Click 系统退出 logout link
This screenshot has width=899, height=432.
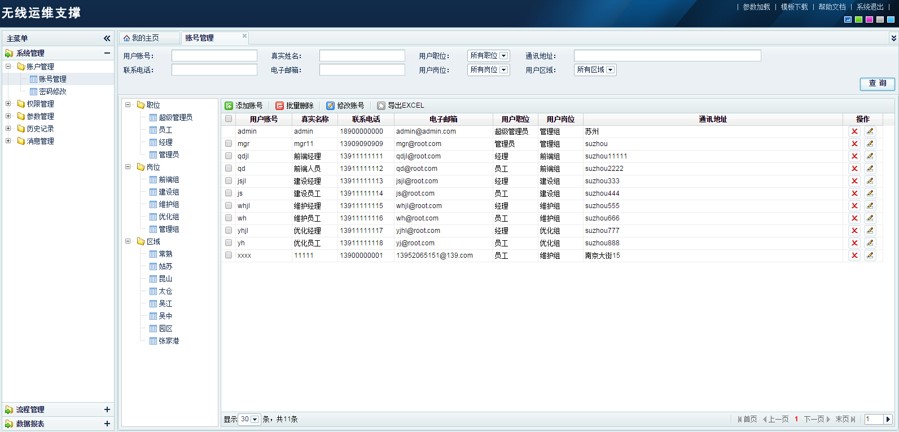[x=870, y=7]
